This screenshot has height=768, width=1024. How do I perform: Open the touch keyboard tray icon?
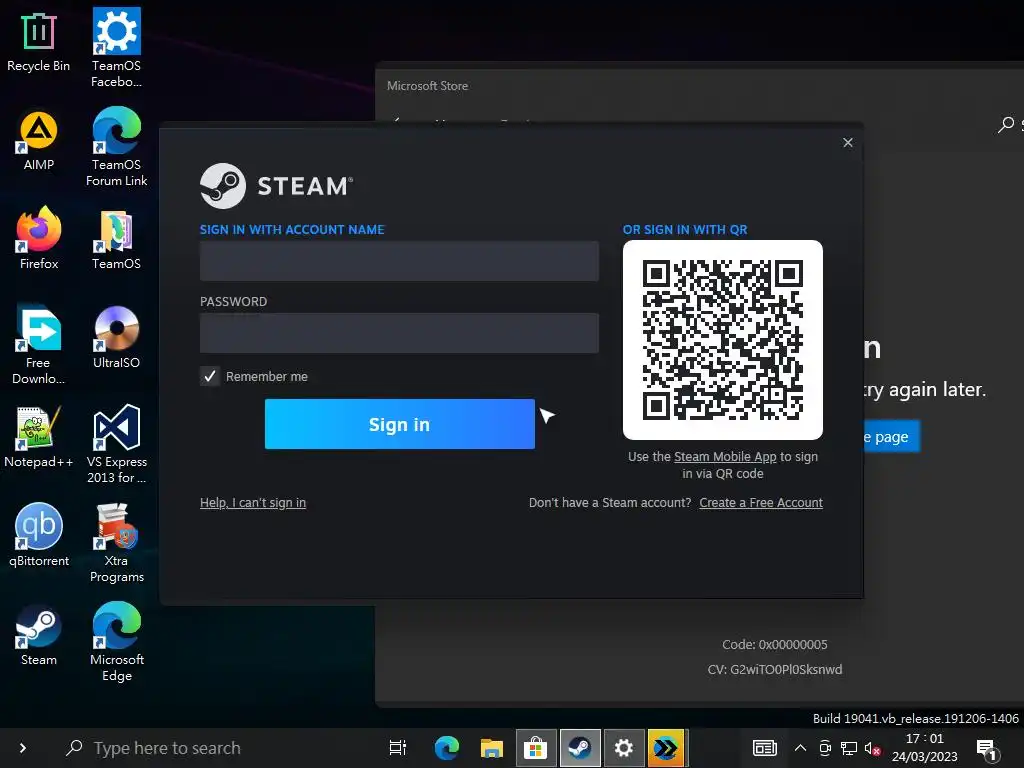coord(764,748)
